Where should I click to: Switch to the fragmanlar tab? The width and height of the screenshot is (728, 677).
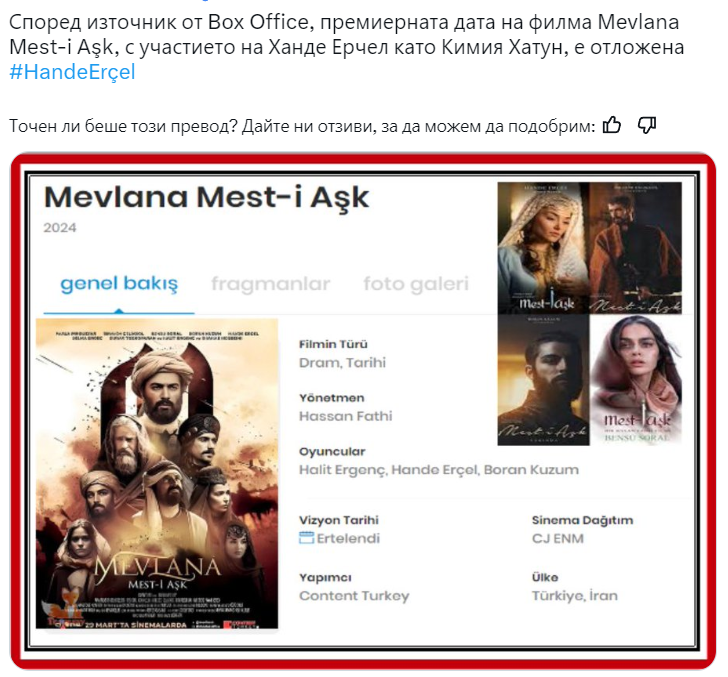(271, 284)
